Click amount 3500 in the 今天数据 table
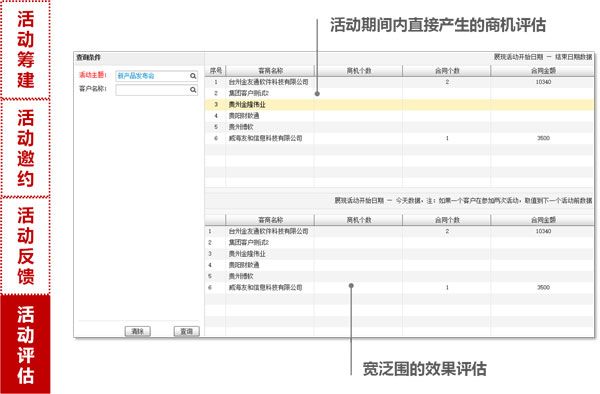The image size is (600, 394). click(543, 287)
